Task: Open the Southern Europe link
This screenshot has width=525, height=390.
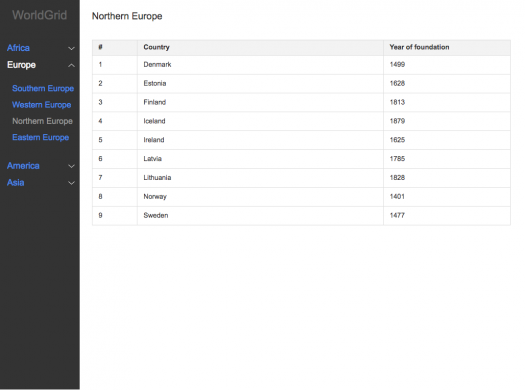Action: pos(43,88)
